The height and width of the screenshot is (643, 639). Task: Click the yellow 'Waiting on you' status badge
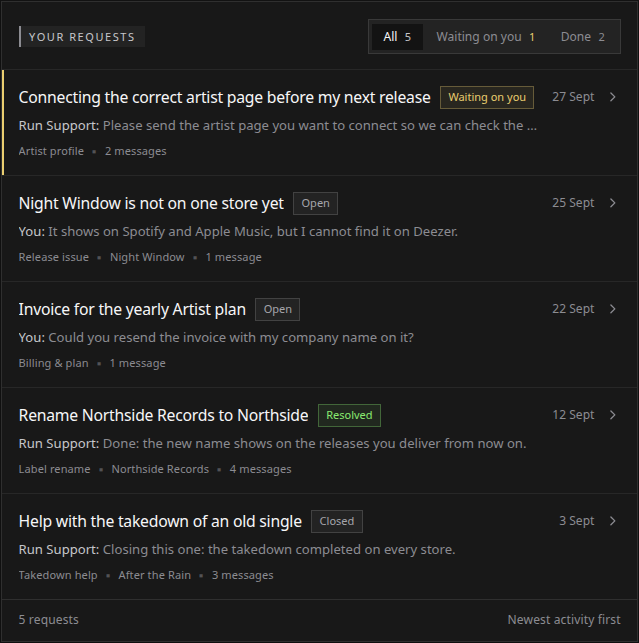[x=487, y=98]
